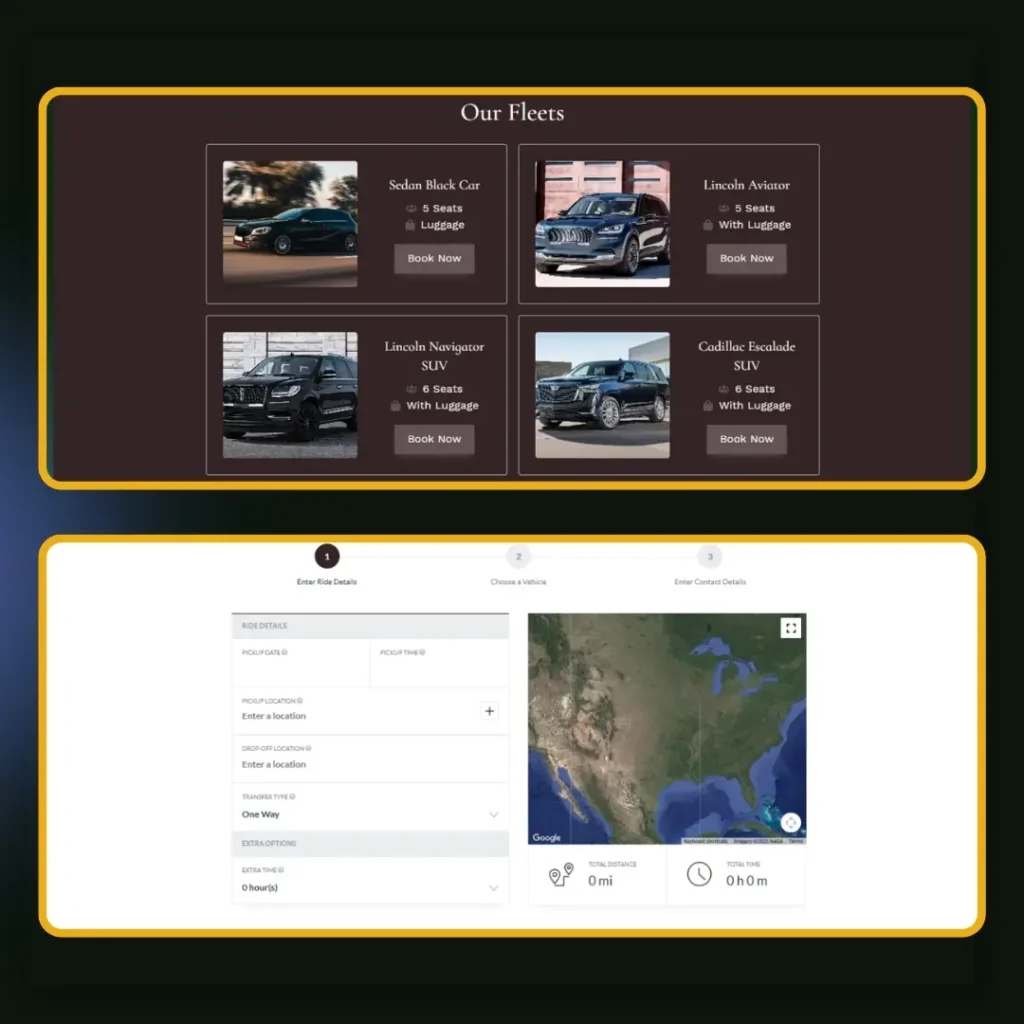Viewport: 1024px width, 1024px height.
Task: Click the Pickup Date info icon
Action: pyautogui.click(x=285, y=652)
